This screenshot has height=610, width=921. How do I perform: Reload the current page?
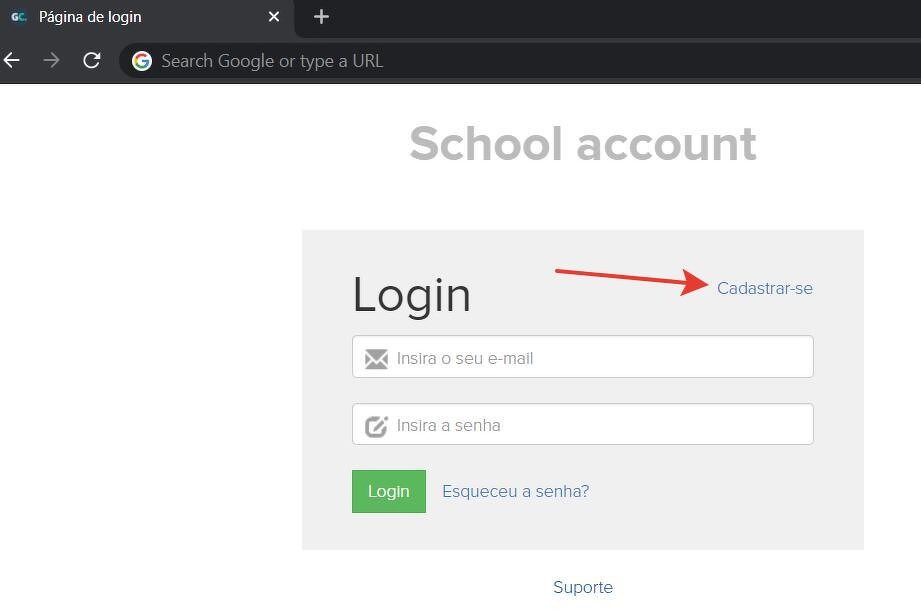pyautogui.click(x=92, y=61)
